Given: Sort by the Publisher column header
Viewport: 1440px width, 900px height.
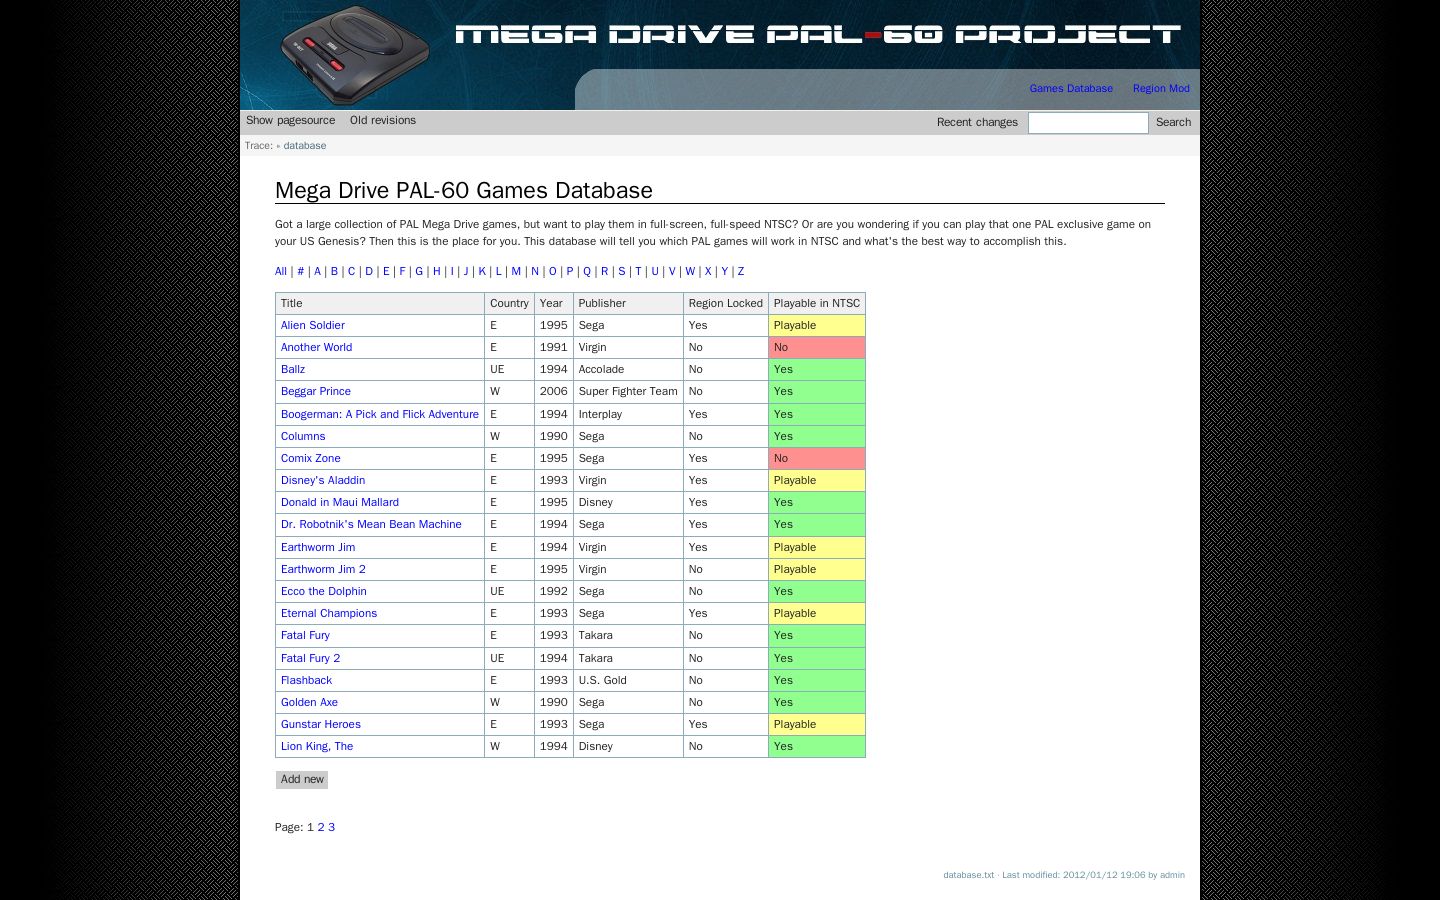Looking at the screenshot, I should pos(628,303).
